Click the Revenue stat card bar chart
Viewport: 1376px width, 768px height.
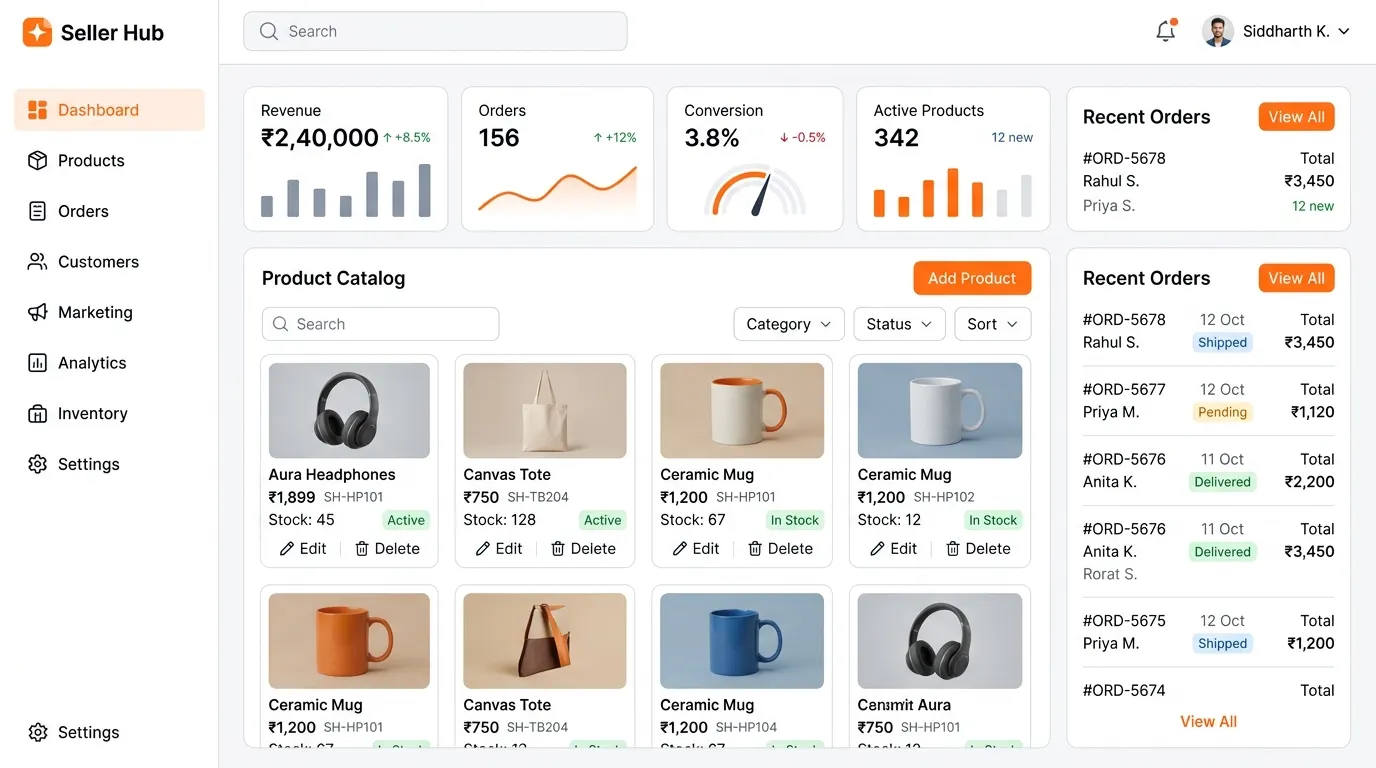pyautogui.click(x=346, y=191)
